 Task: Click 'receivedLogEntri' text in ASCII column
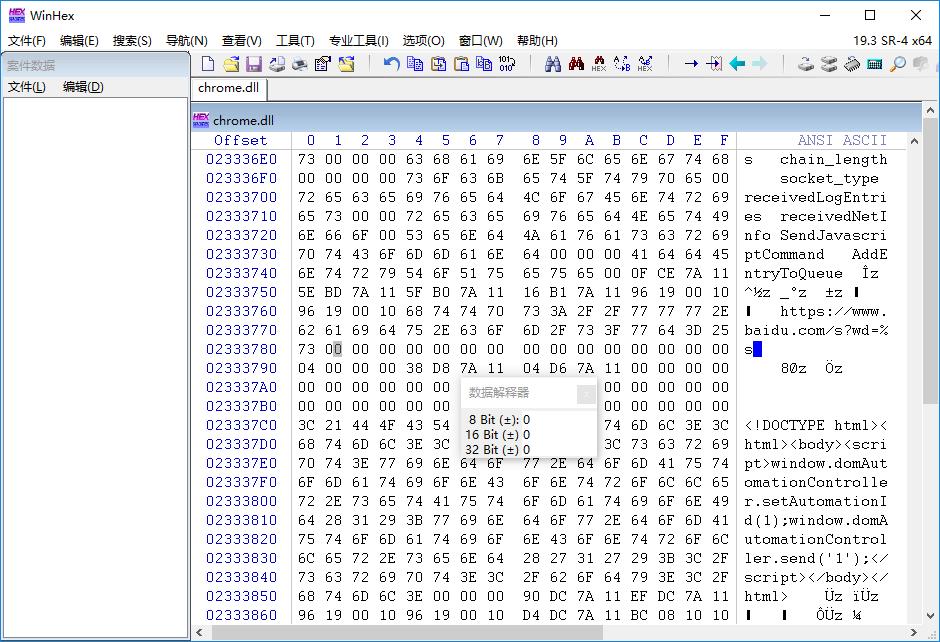tap(815, 197)
